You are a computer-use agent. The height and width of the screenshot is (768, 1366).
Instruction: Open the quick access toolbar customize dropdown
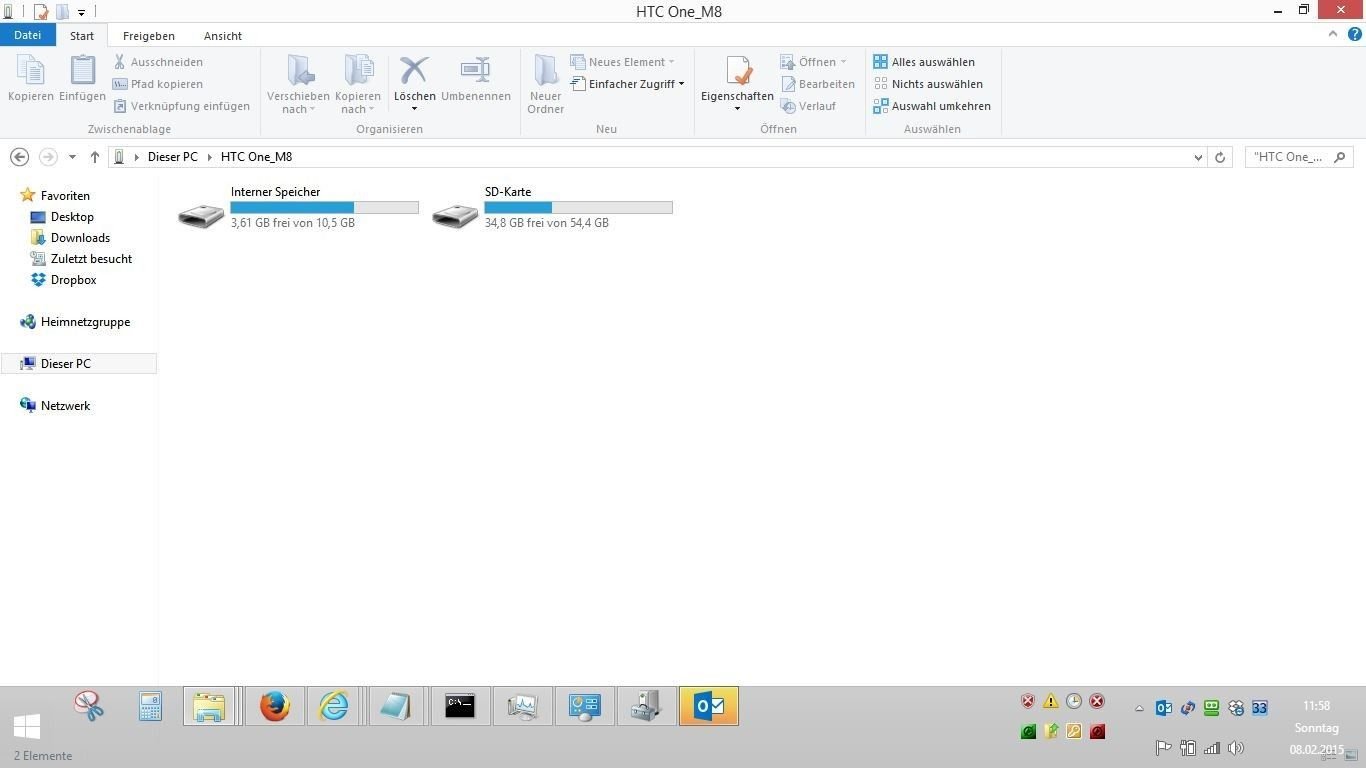pos(82,13)
